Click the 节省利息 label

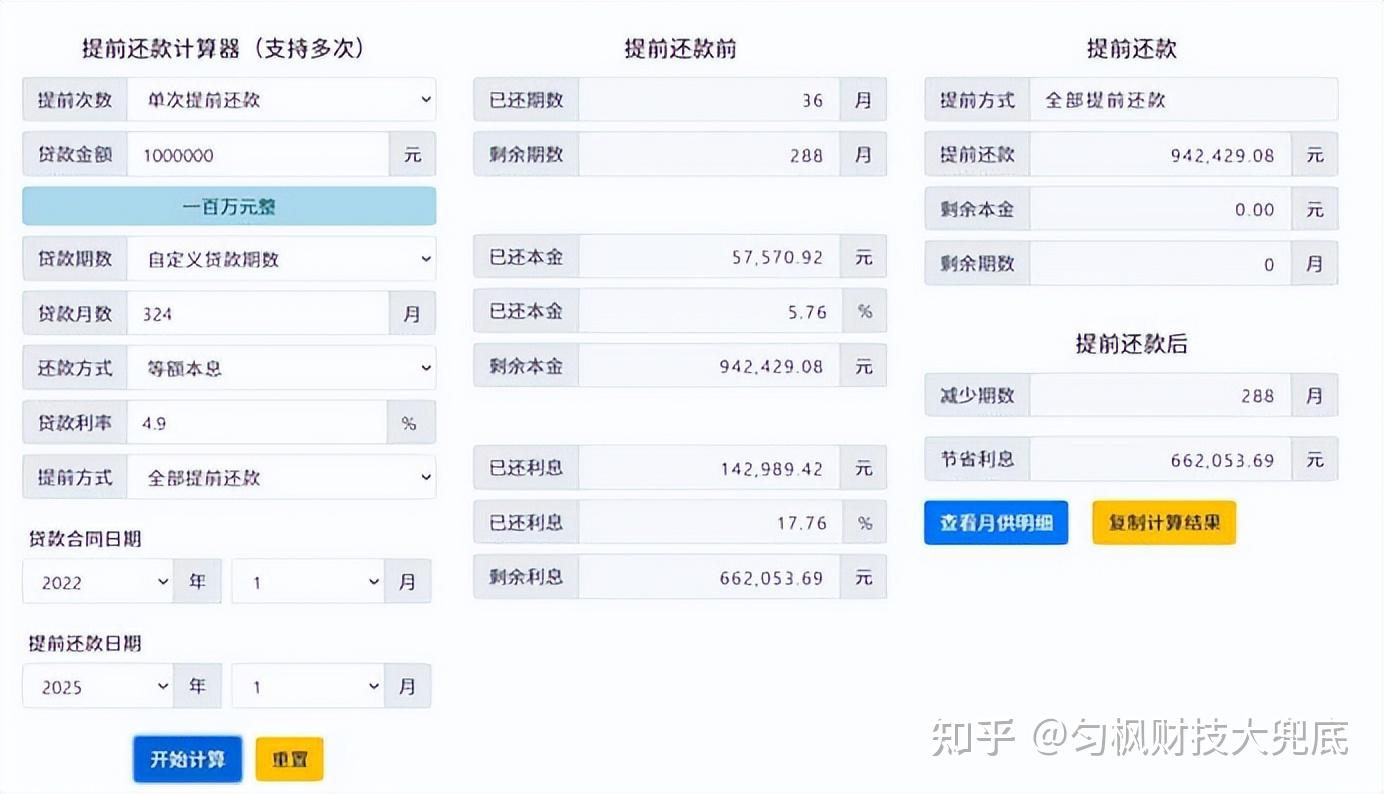[x=977, y=459]
